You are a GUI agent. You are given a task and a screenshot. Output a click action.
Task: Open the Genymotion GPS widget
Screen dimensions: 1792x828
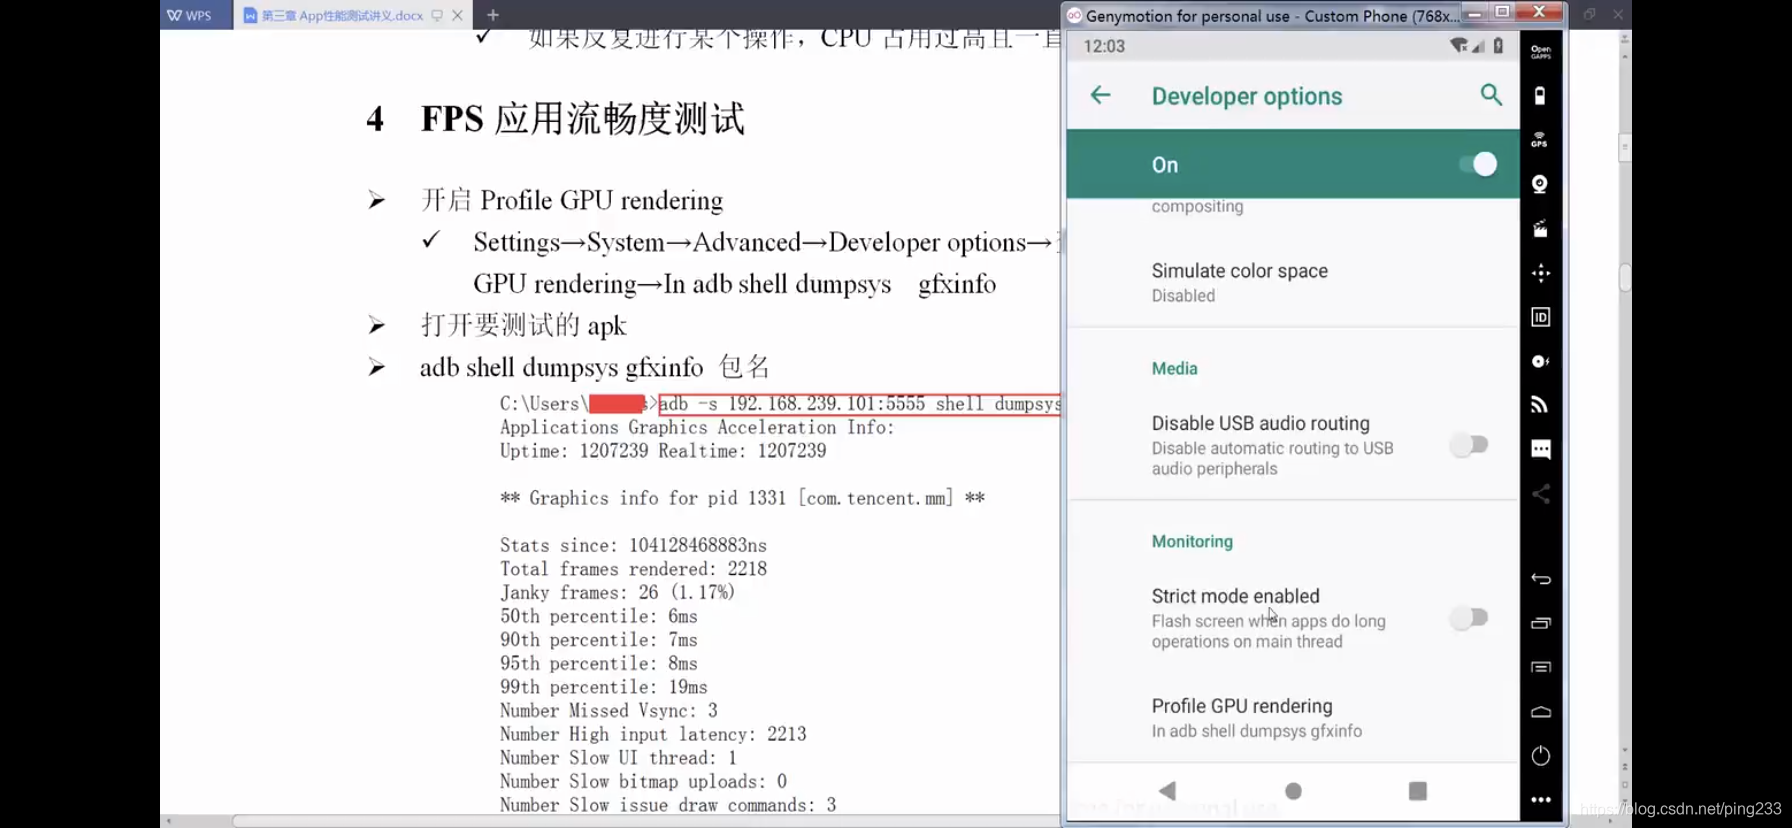pyautogui.click(x=1540, y=140)
